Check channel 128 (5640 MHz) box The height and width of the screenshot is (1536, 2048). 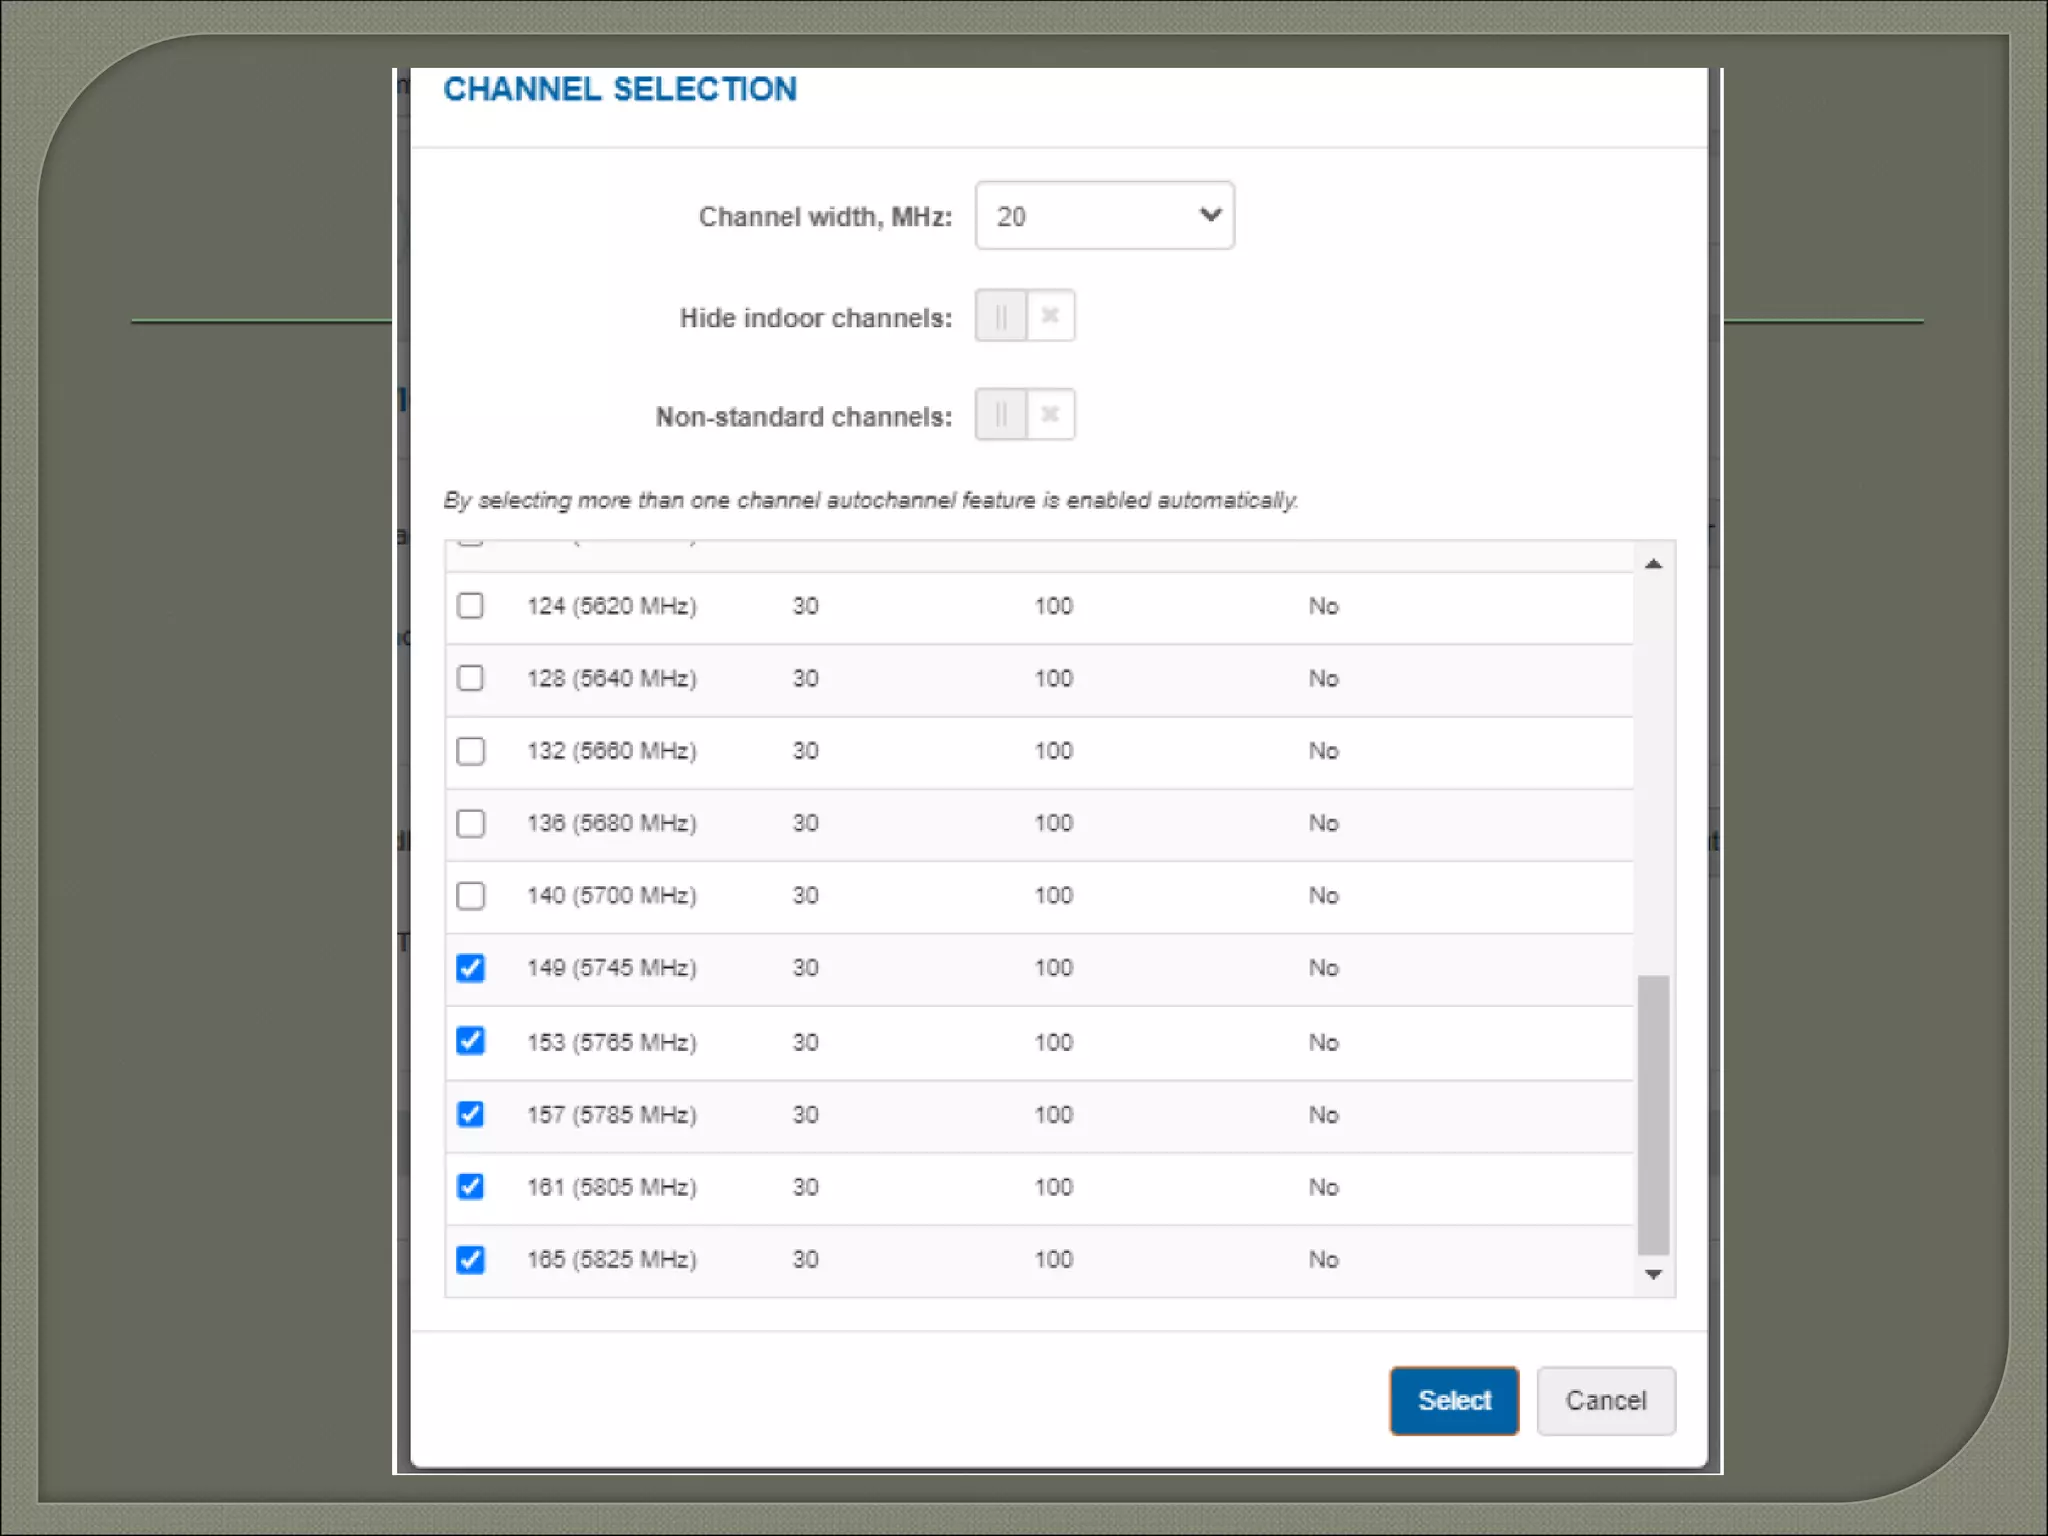(470, 678)
